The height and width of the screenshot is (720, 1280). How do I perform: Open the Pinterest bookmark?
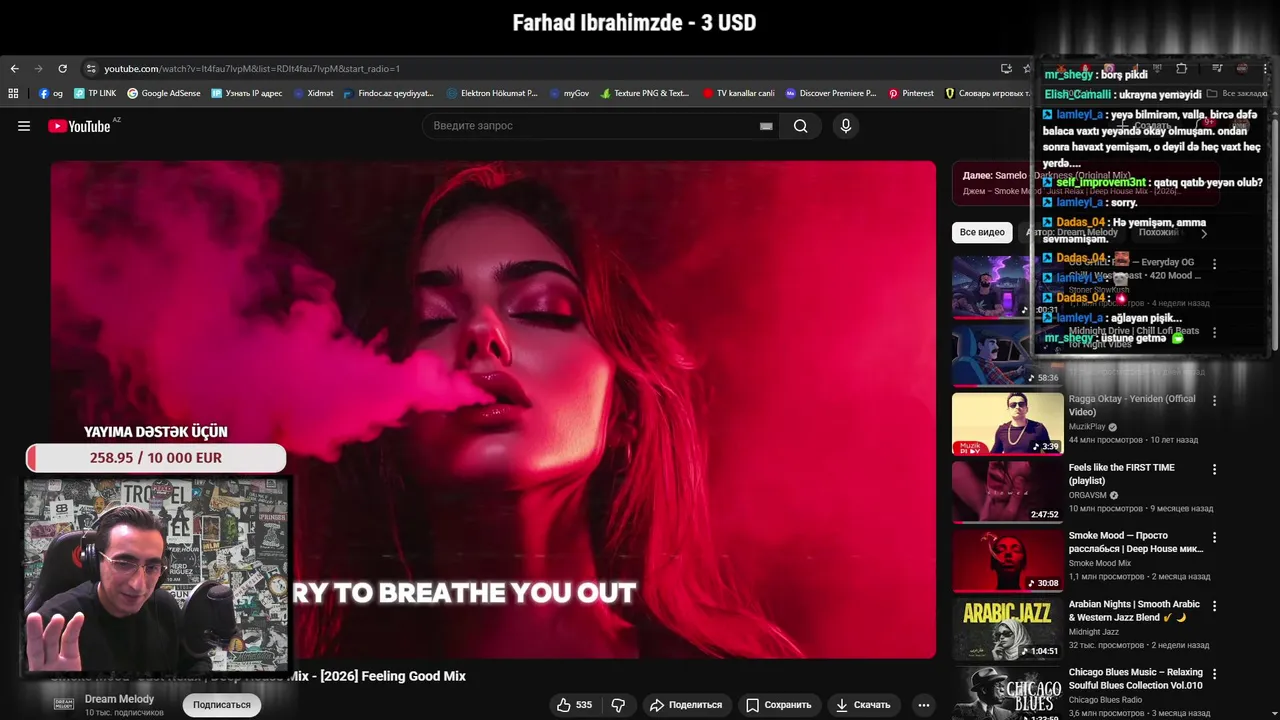911,93
